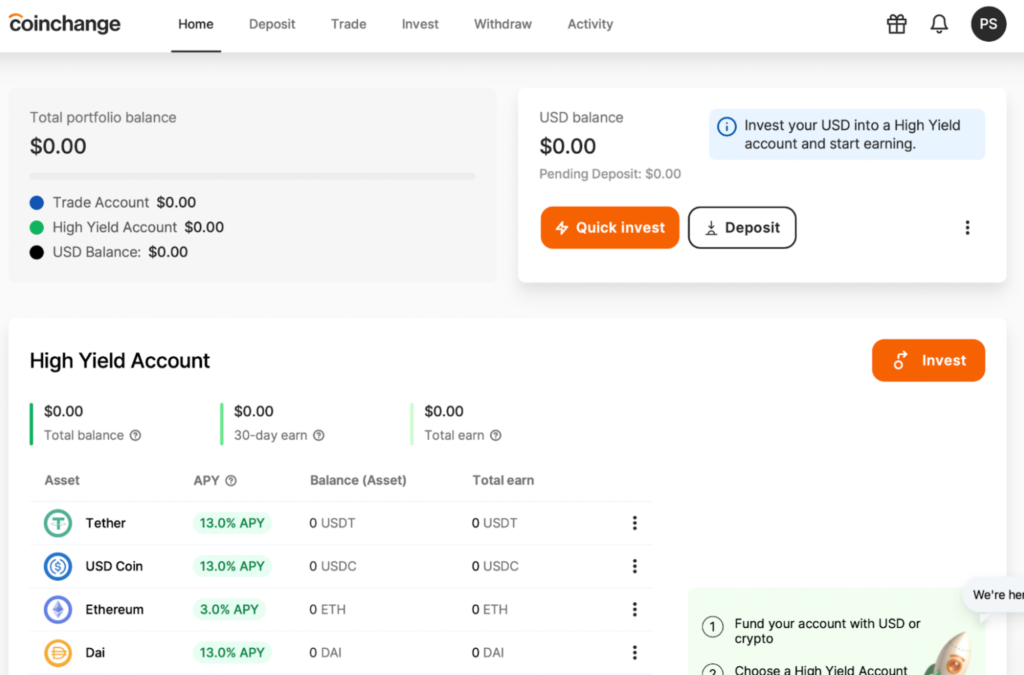Click the USD Coin icon
Viewport: 1024px width, 675px height.
tap(58, 566)
